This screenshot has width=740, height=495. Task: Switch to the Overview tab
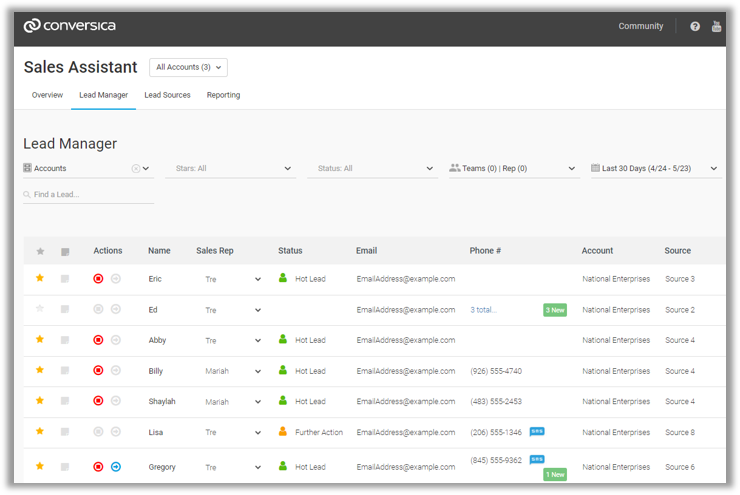pyautogui.click(x=47, y=95)
